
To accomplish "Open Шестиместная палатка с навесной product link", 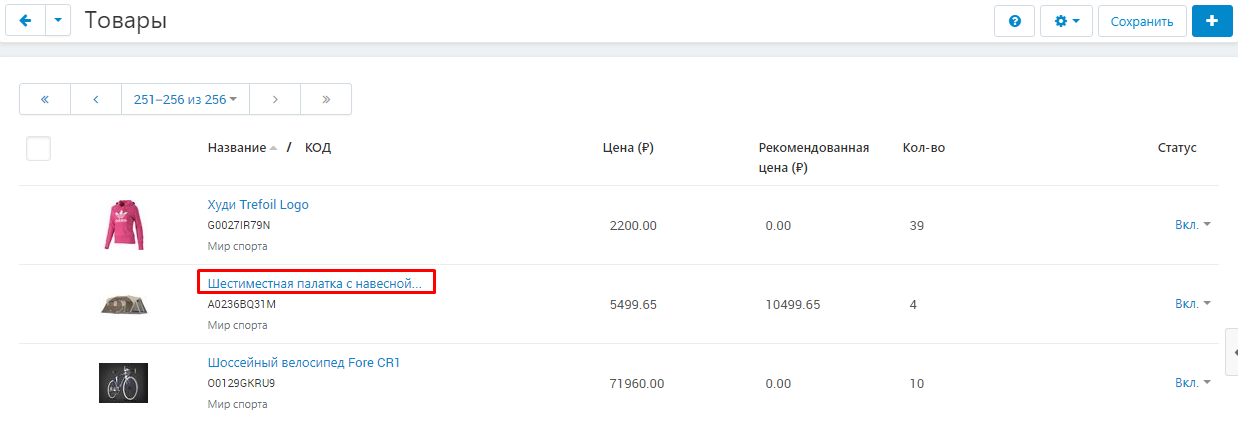I will (315, 283).
